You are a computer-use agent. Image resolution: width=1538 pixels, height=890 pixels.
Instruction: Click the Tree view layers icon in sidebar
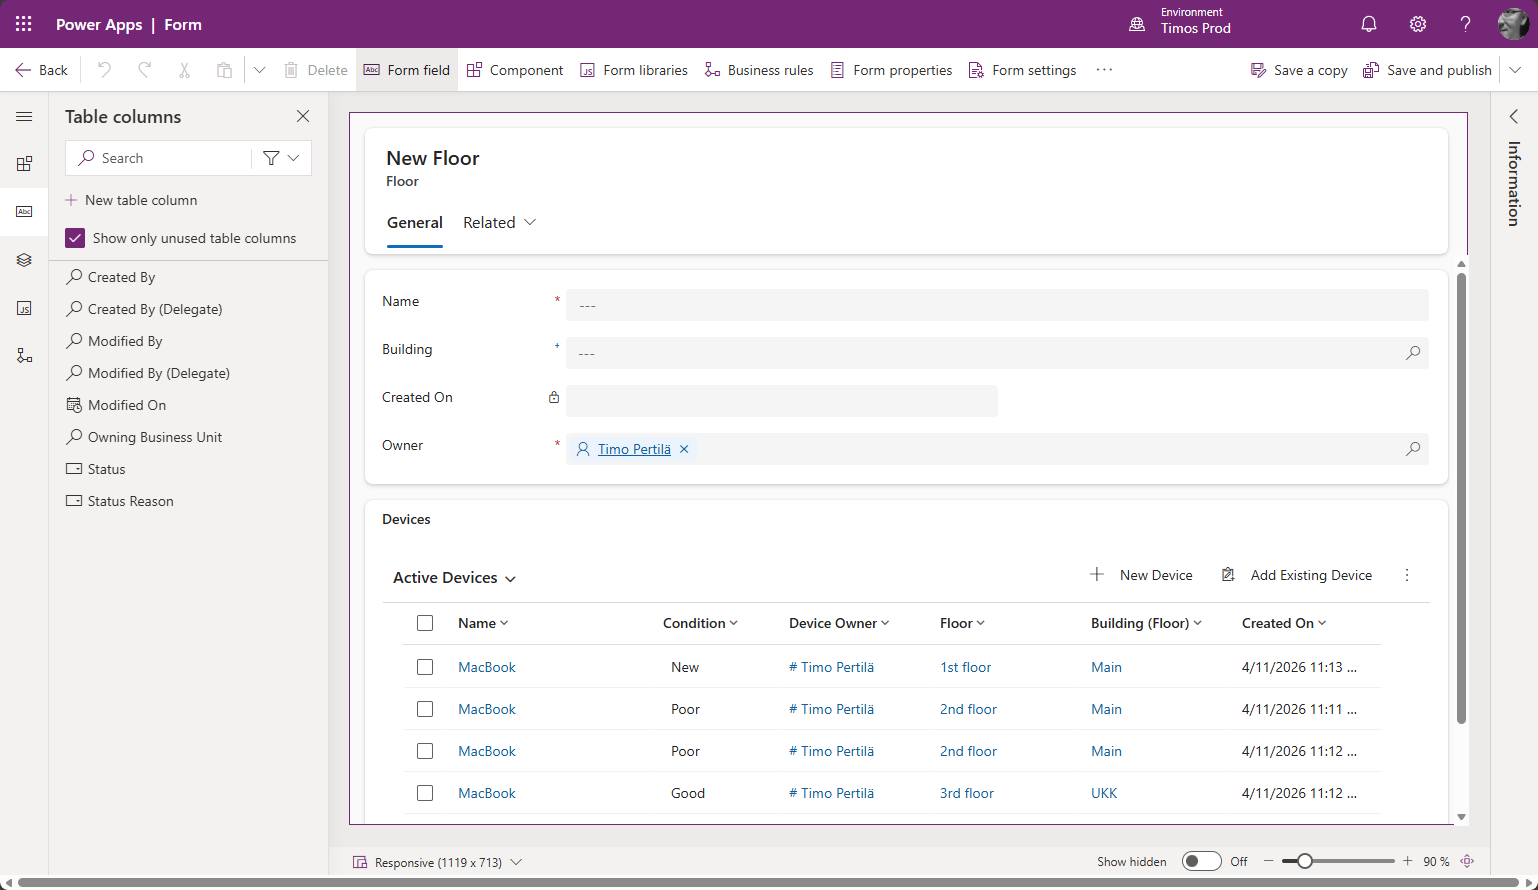[24, 260]
